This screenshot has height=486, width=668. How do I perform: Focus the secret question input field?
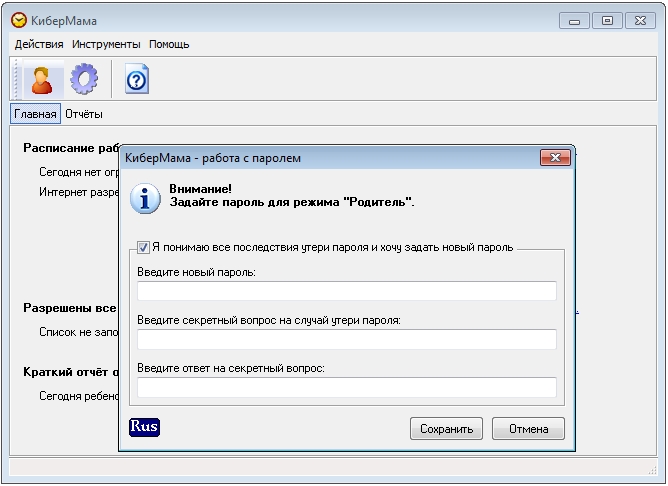[x=347, y=339]
